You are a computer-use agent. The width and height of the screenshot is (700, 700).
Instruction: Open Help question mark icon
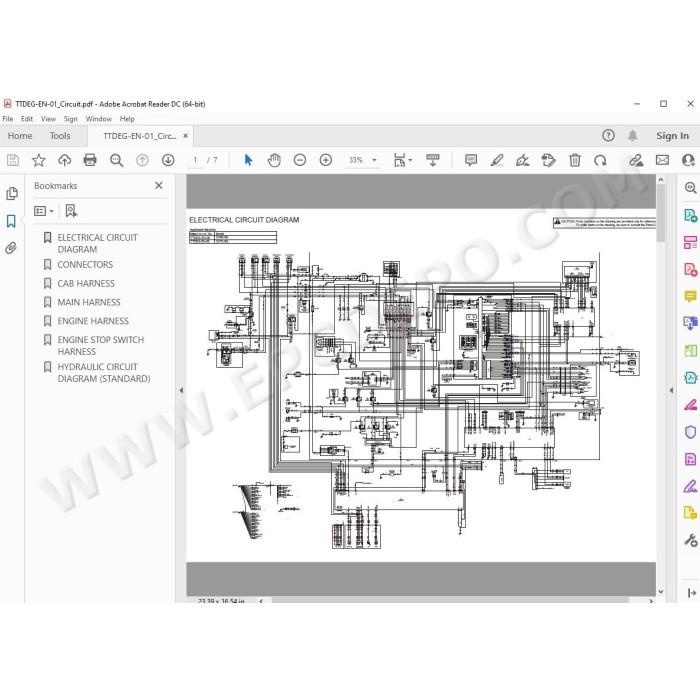608,135
